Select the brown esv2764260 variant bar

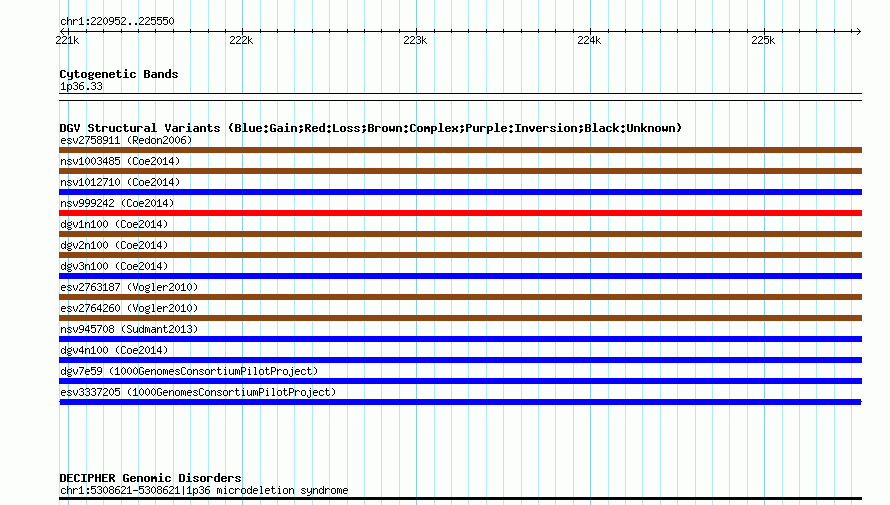[460, 318]
